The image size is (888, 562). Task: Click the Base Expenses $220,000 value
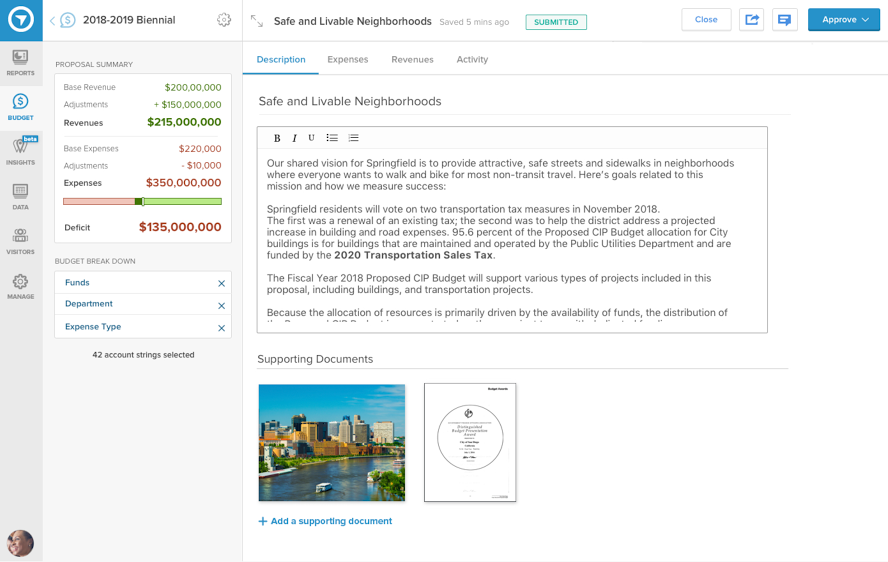point(200,148)
